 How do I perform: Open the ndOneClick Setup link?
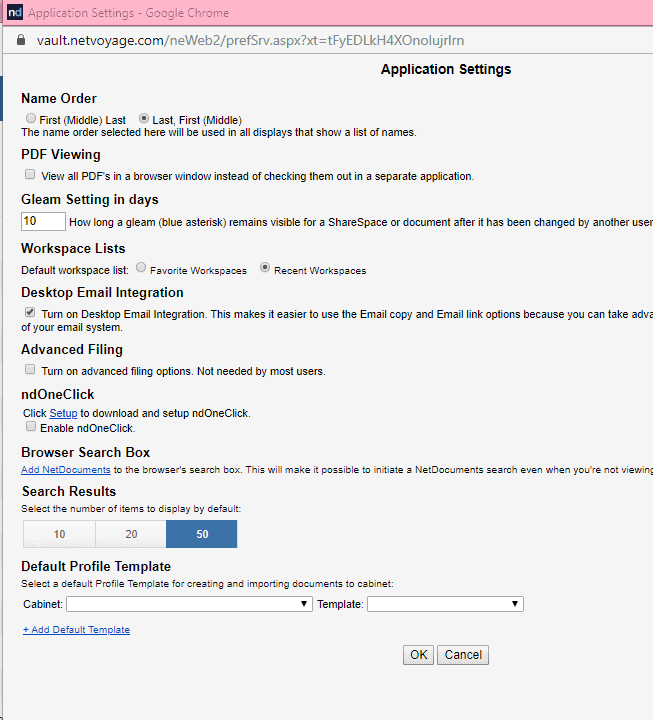63,413
